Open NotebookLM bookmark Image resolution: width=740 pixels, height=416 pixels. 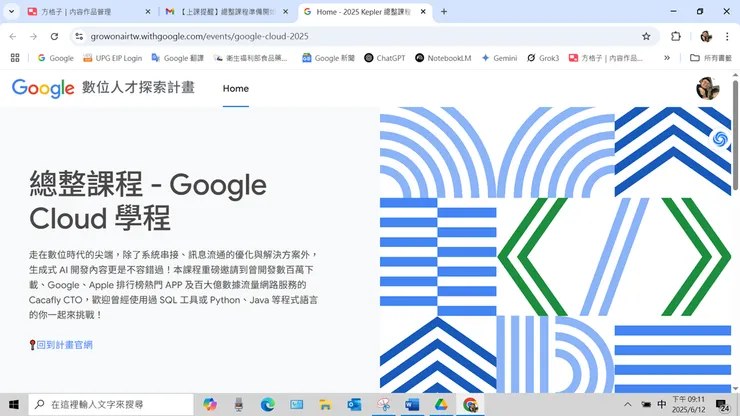coord(443,58)
